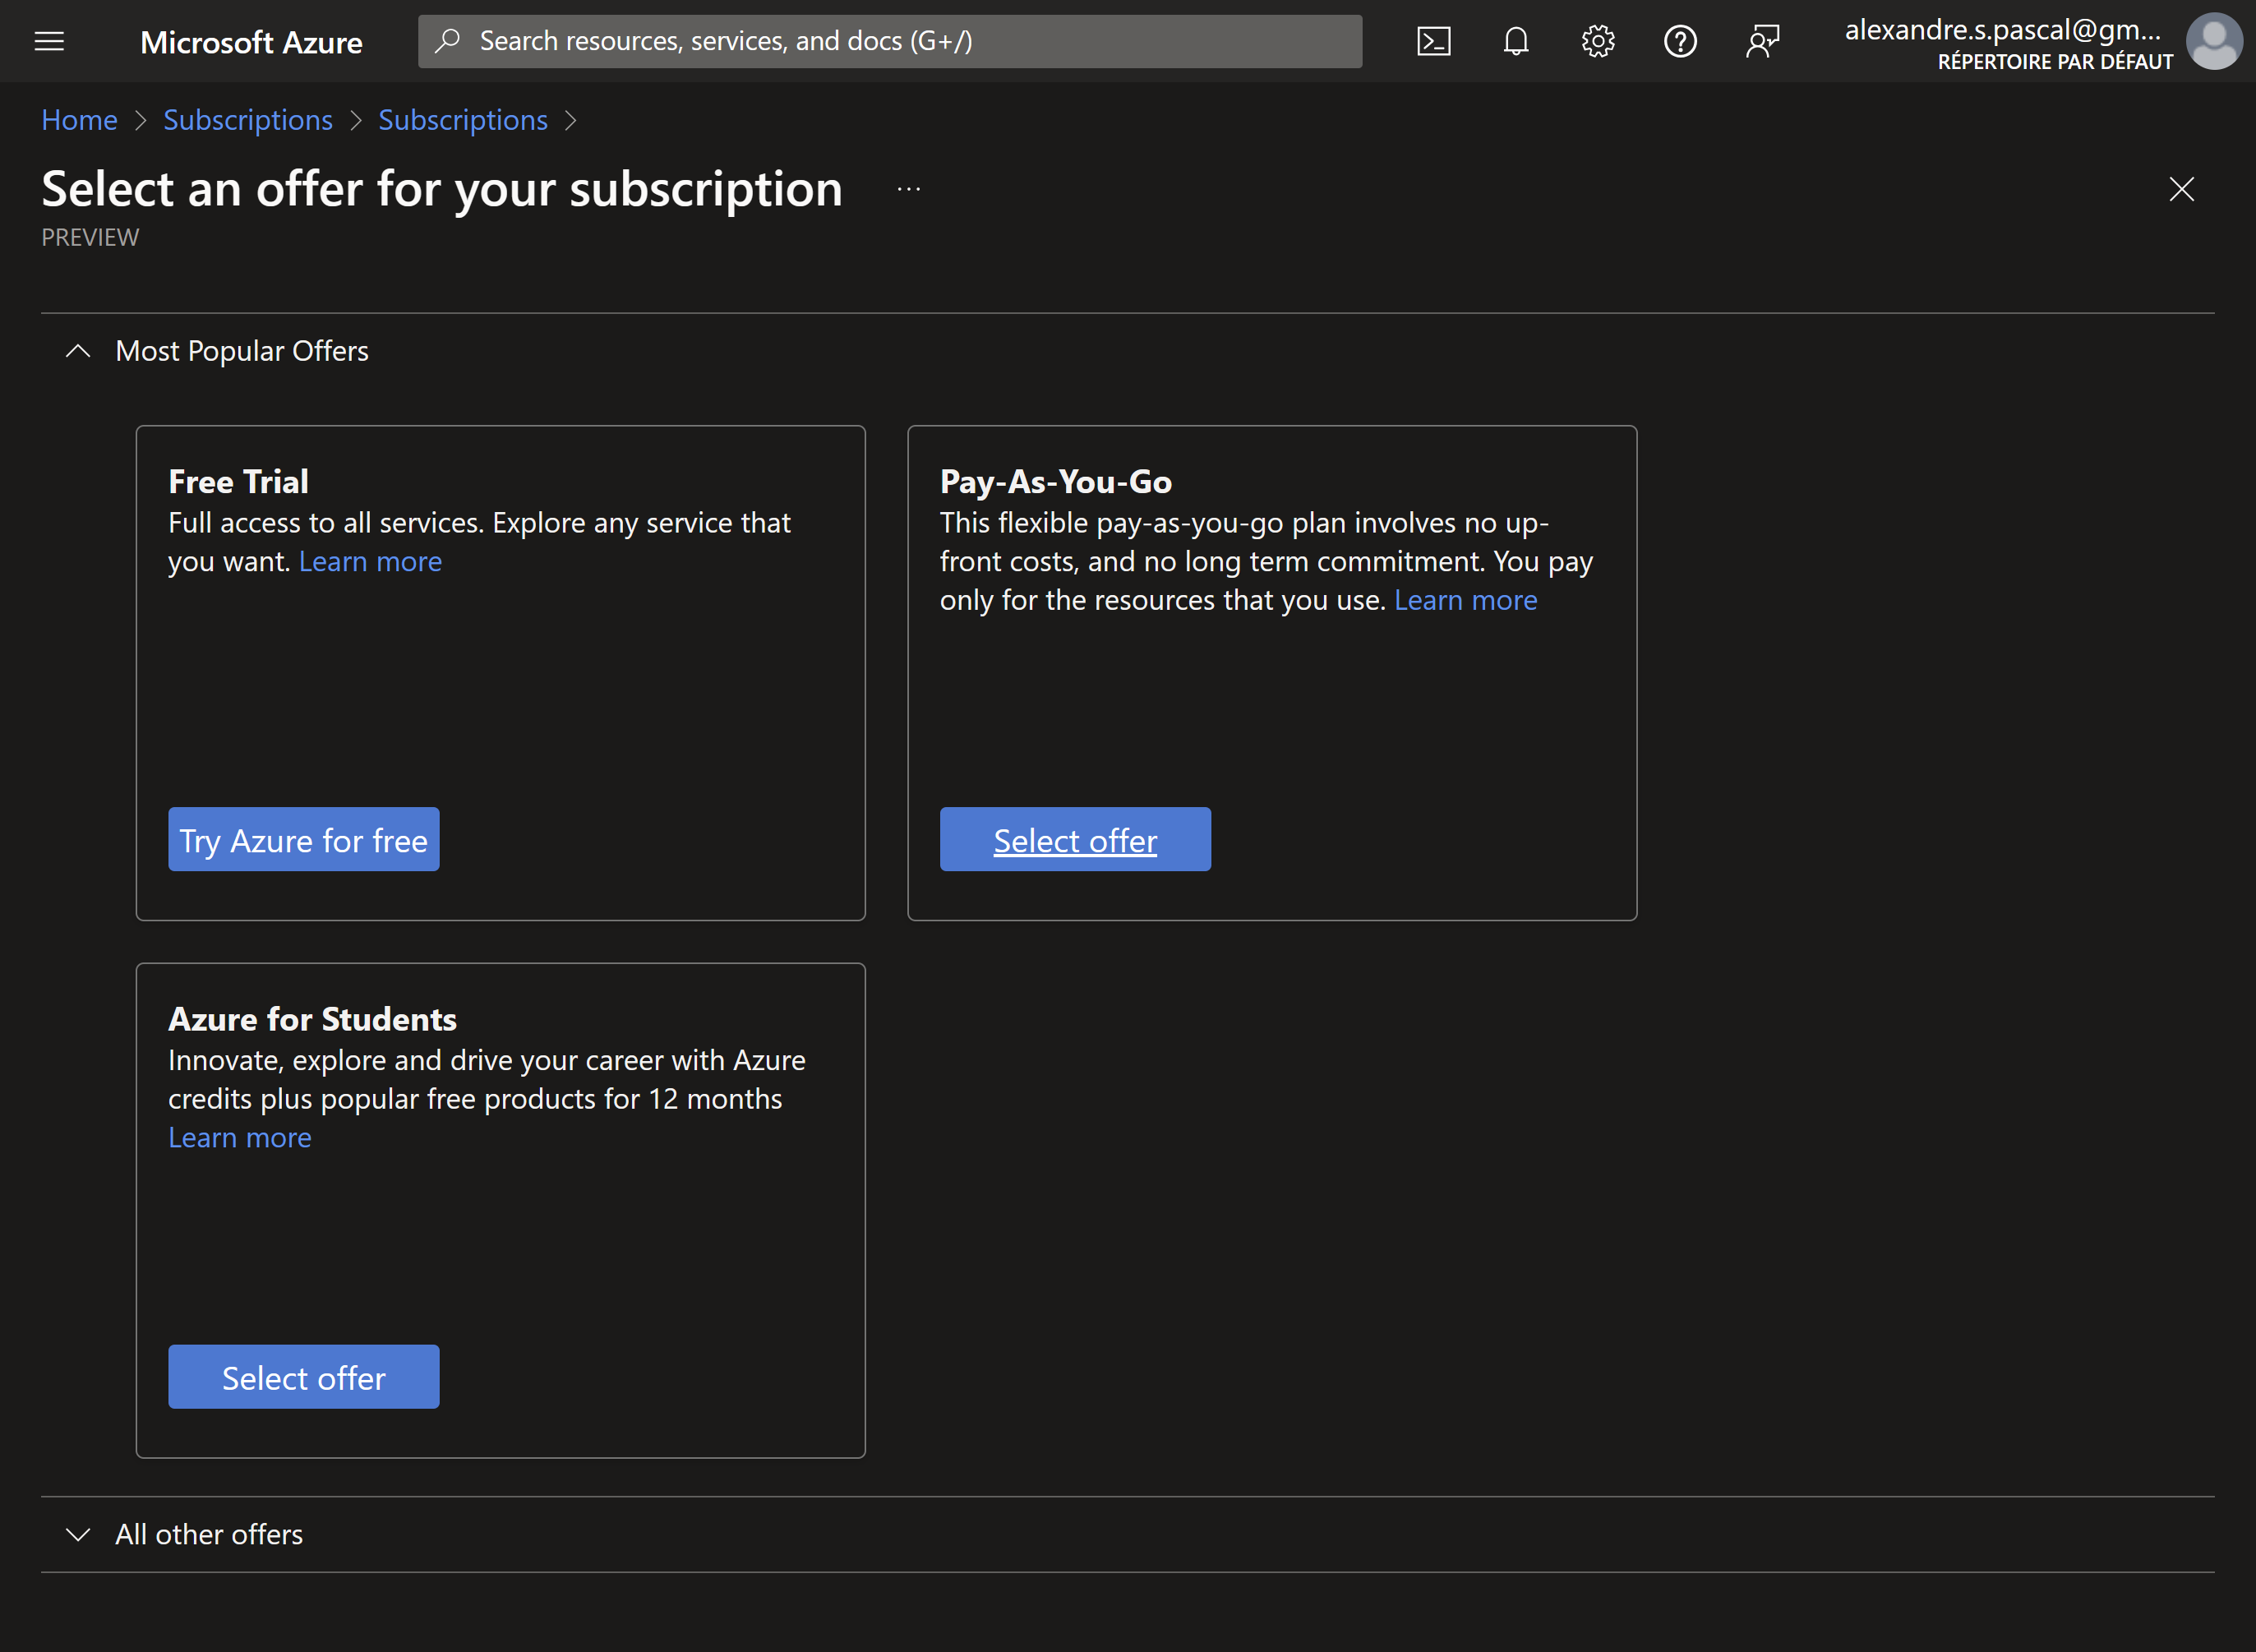Open Learn more in Free Trial card
Screen dimensions: 2256x1652
tap(370, 562)
